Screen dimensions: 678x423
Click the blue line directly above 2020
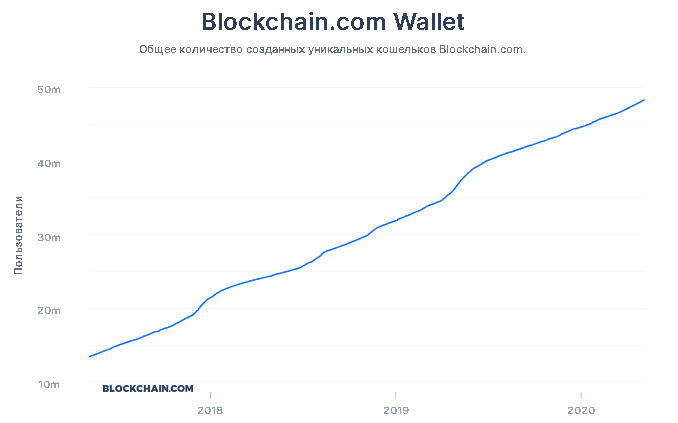[x=581, y=127]
